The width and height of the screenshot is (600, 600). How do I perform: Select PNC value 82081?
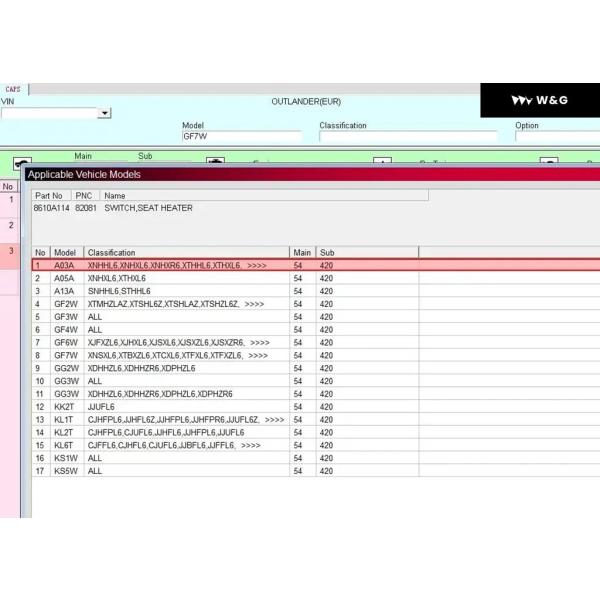[x=86, y=208]
